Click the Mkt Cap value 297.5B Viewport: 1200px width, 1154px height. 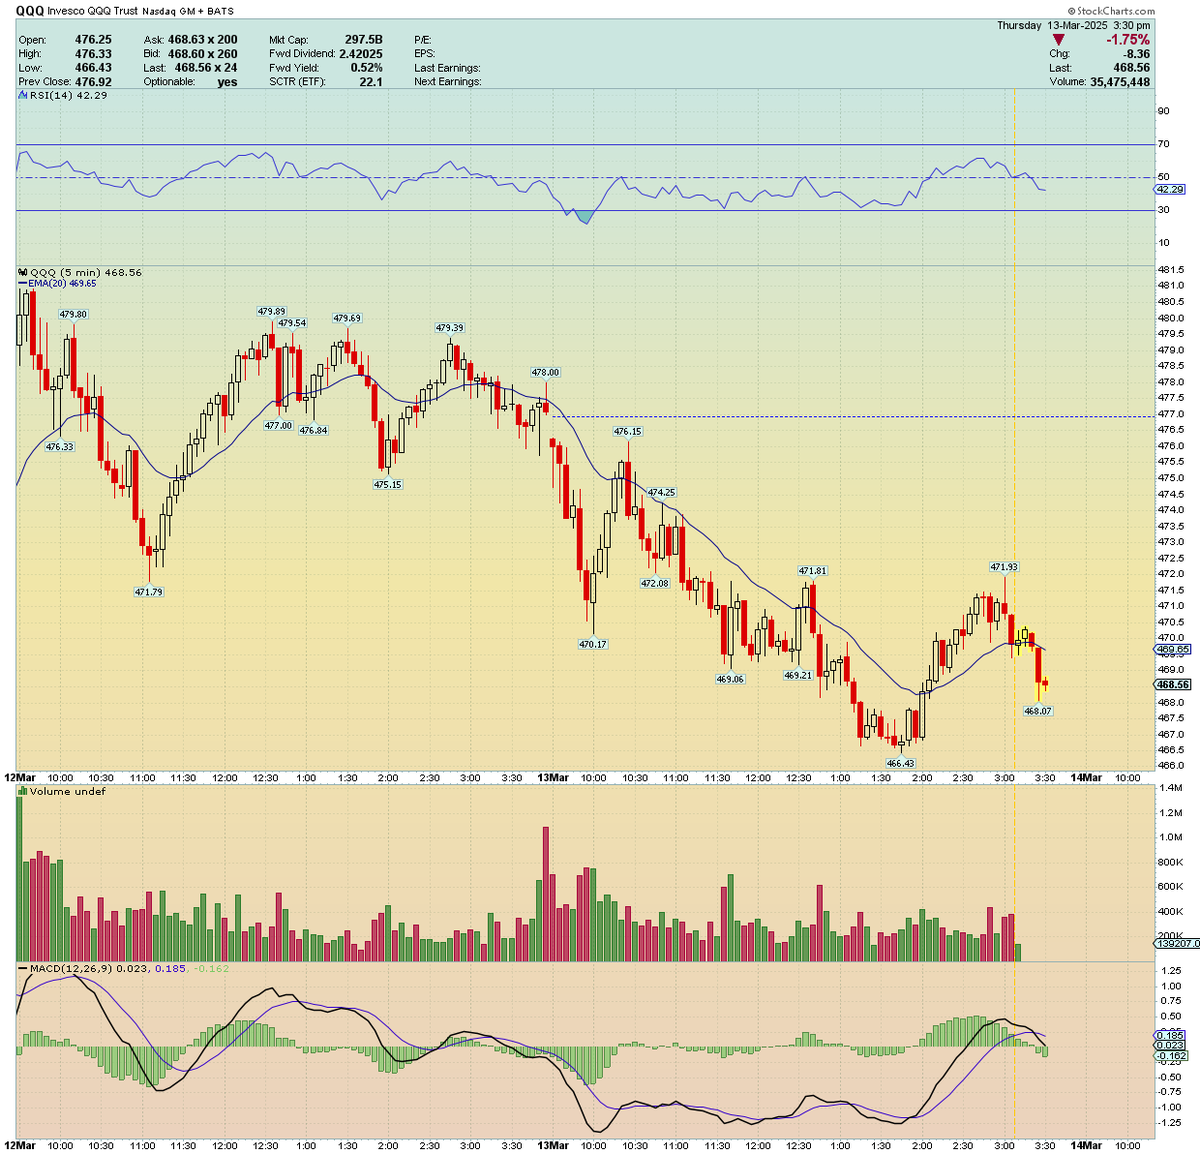click(362, 40)
